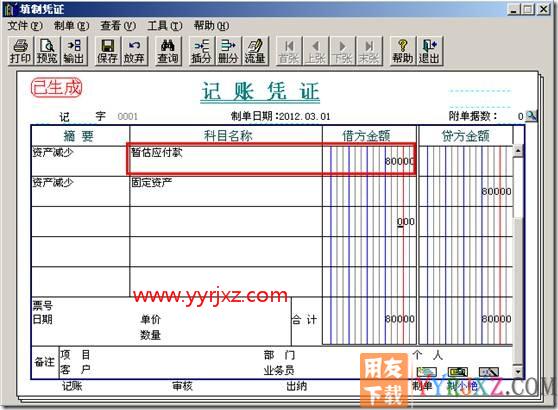
Task: Click the 备注 label
Action: pos(44,362)
